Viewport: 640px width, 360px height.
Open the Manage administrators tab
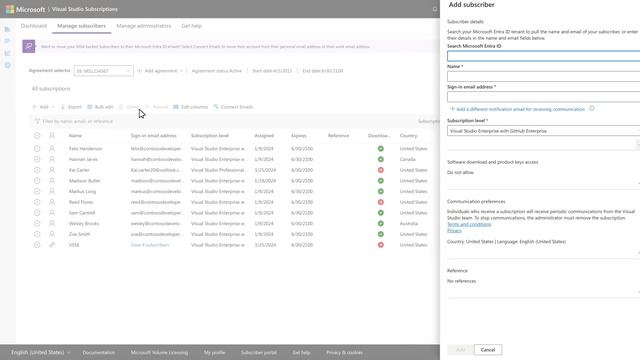pyautogui.click(x=144, y=26)
